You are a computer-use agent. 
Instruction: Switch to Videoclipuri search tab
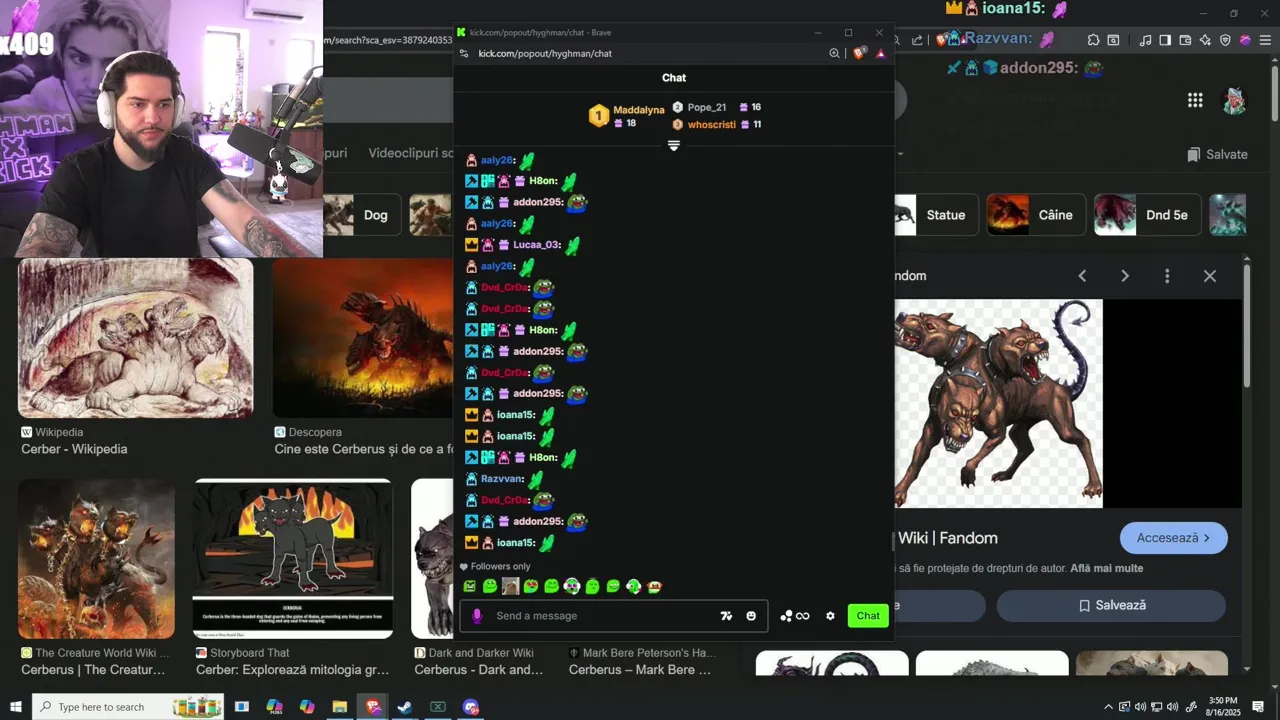tap(411, 154)
